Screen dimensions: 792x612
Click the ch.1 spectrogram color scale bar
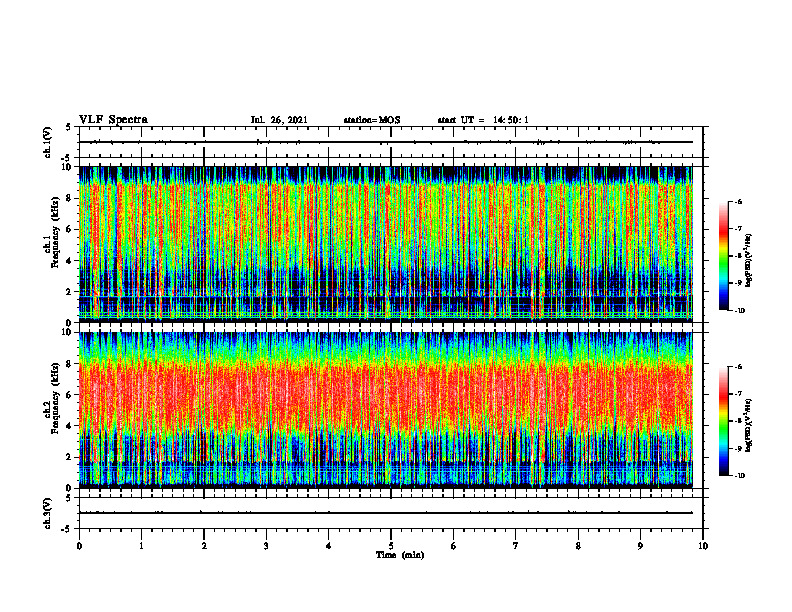point(723,256)
